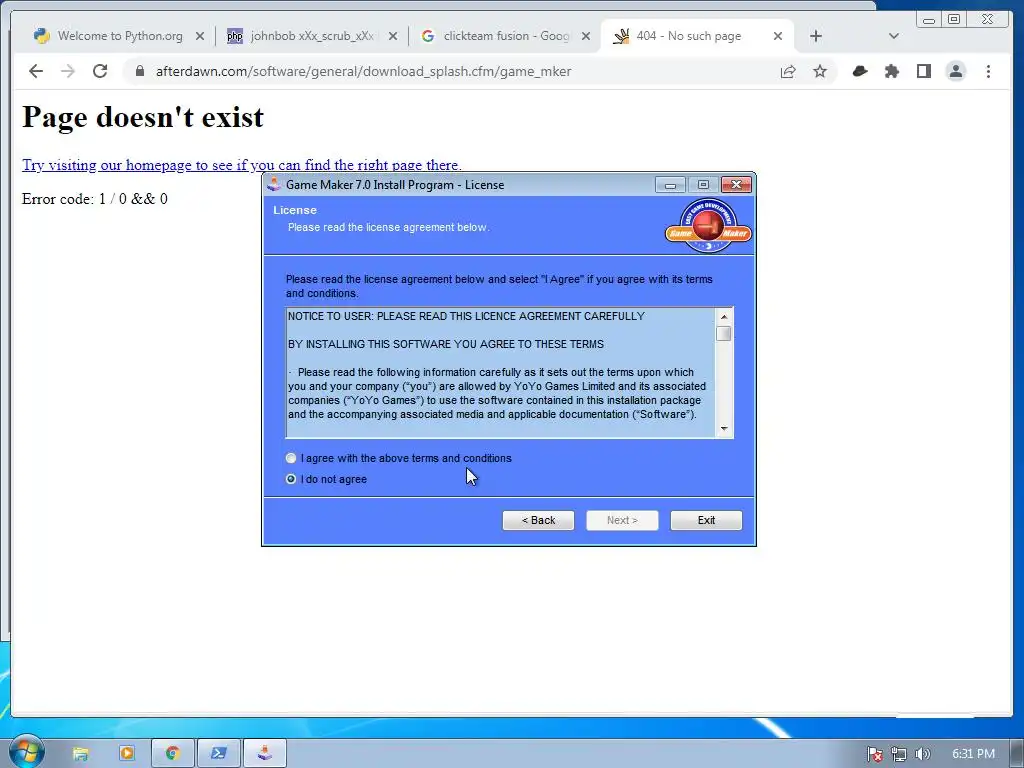Viewport: 1024px width, 768px height.
Task: Click the Python favicon on first tab
Action: pyautogui.click(x=42, y=36)
